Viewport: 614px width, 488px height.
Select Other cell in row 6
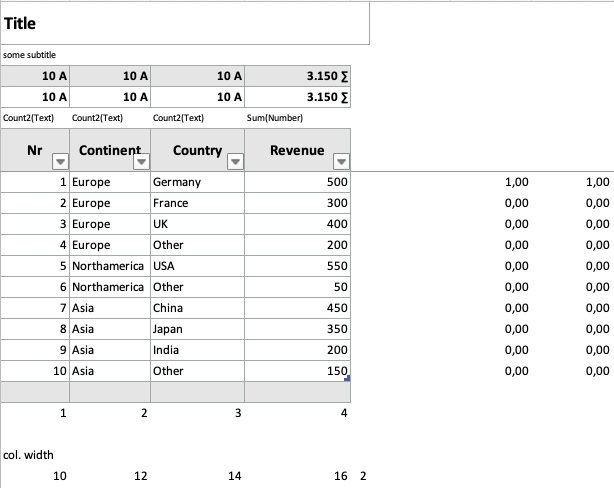(x=197, y=287)
